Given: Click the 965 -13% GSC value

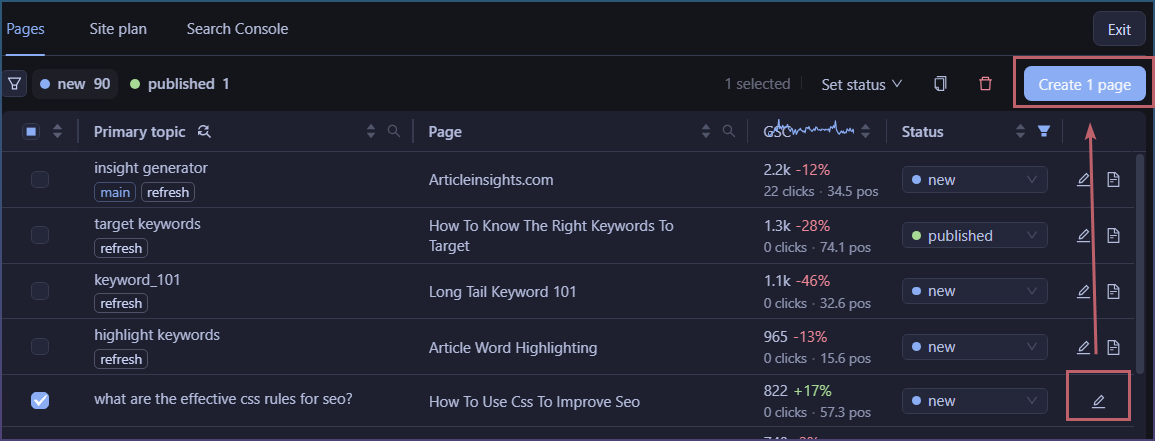Looking at the screenshot, I should tap(796, 337).
